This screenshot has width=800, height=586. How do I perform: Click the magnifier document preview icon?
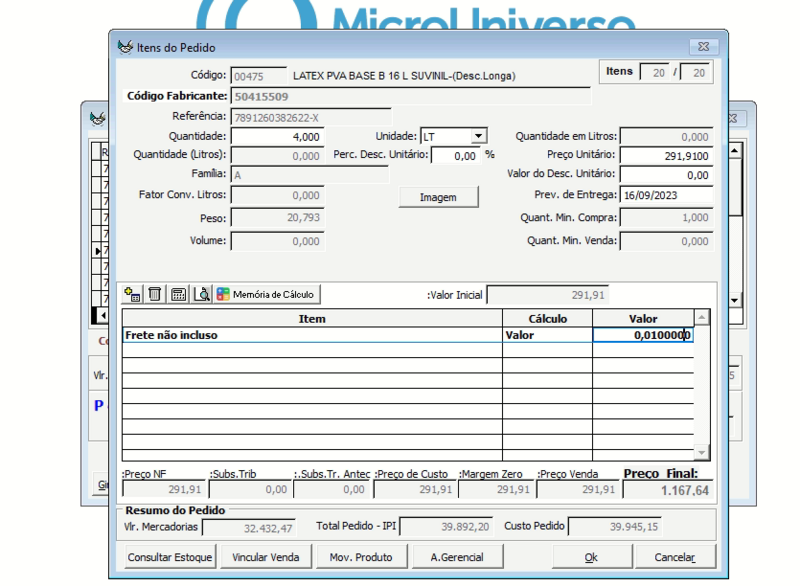click(202, 294)
